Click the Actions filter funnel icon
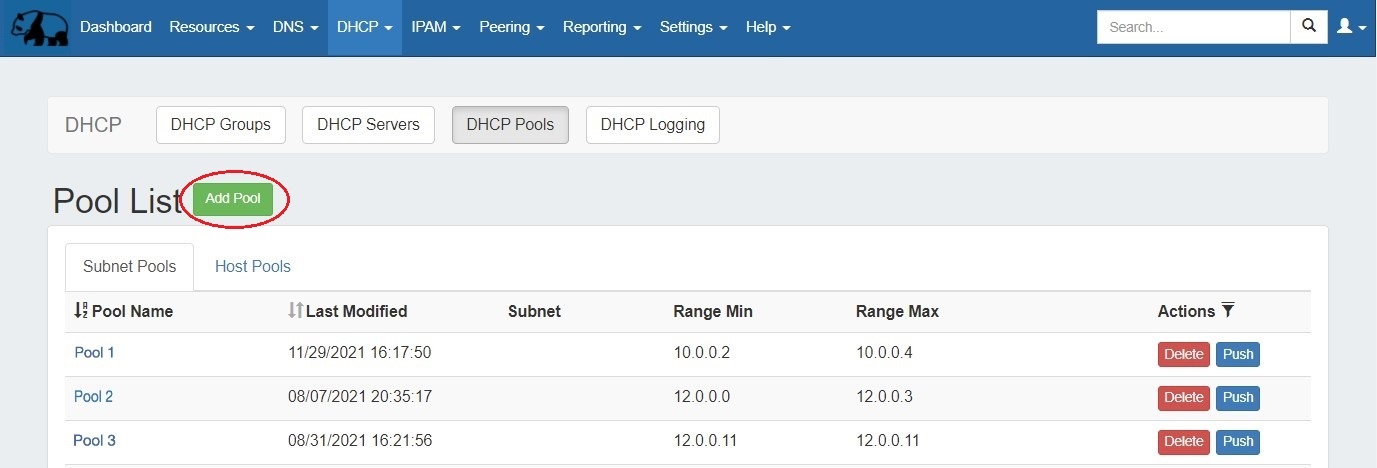 (1228, 311)
